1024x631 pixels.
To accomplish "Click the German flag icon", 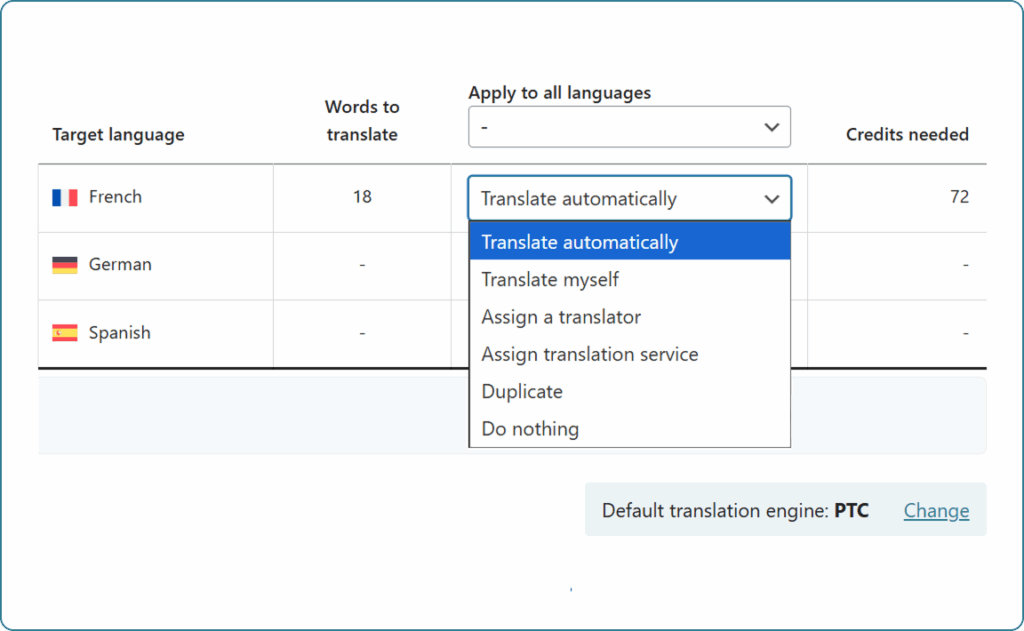I will coord(65,265).
